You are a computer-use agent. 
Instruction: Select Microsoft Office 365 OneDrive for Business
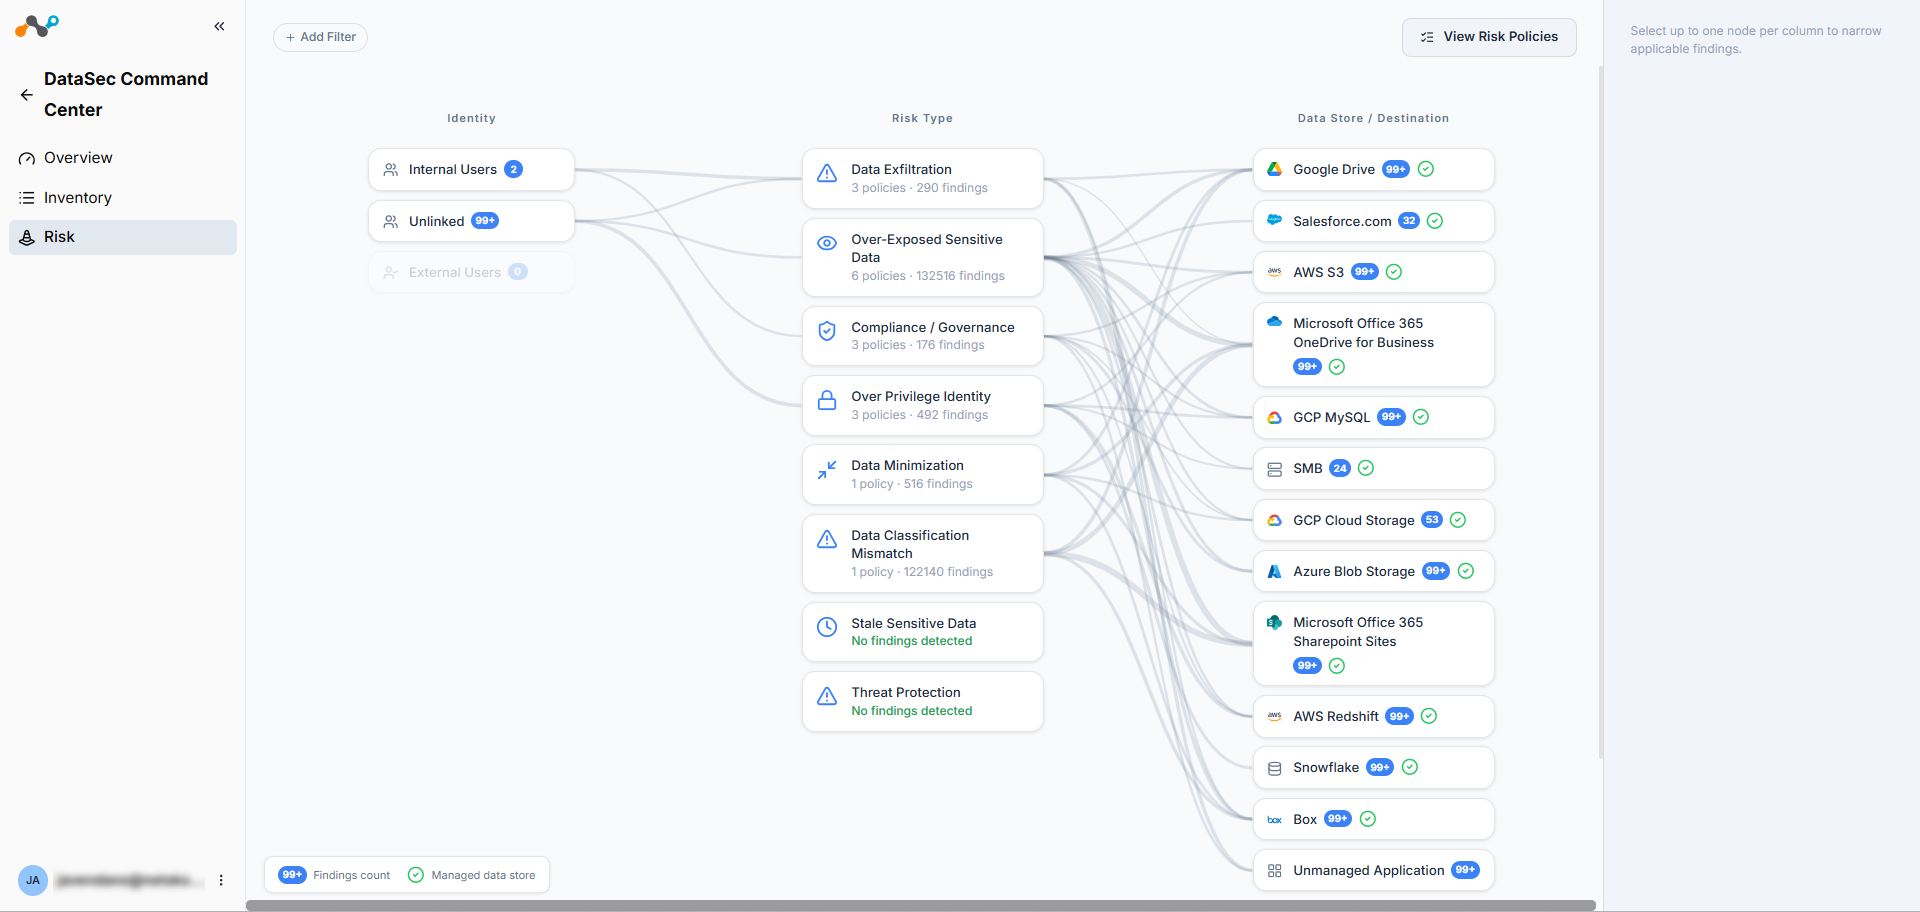point(1373,345)
